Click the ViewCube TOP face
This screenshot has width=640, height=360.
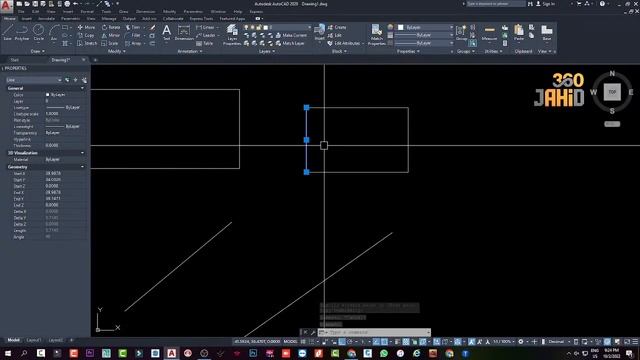612,92
